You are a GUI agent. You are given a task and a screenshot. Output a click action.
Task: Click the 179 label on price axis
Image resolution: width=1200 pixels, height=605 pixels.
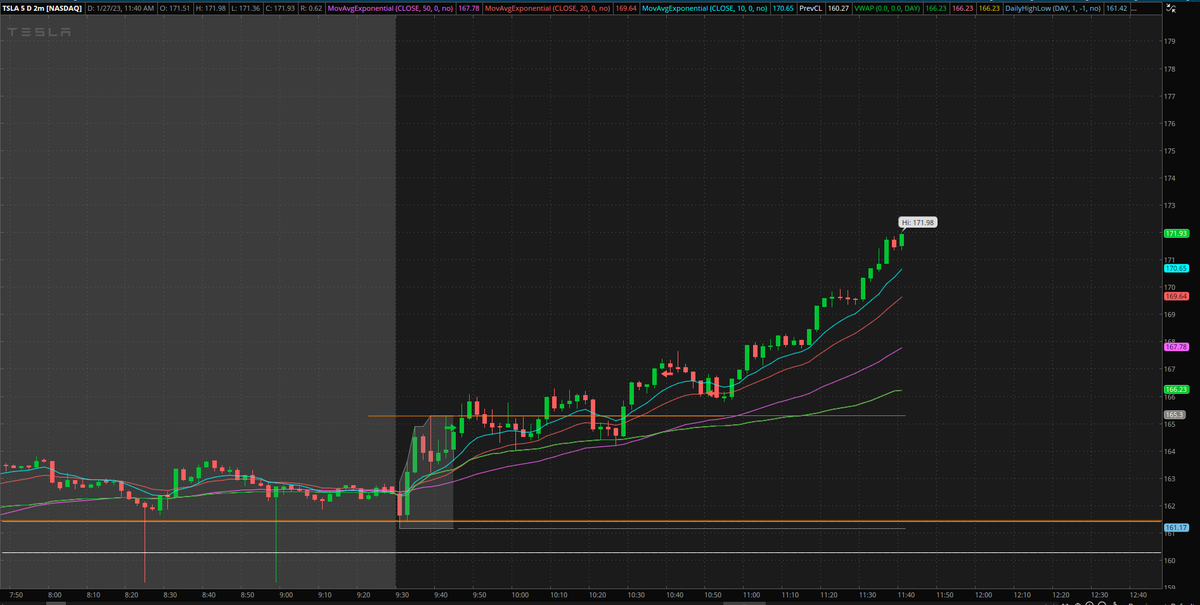(1169, 41)
